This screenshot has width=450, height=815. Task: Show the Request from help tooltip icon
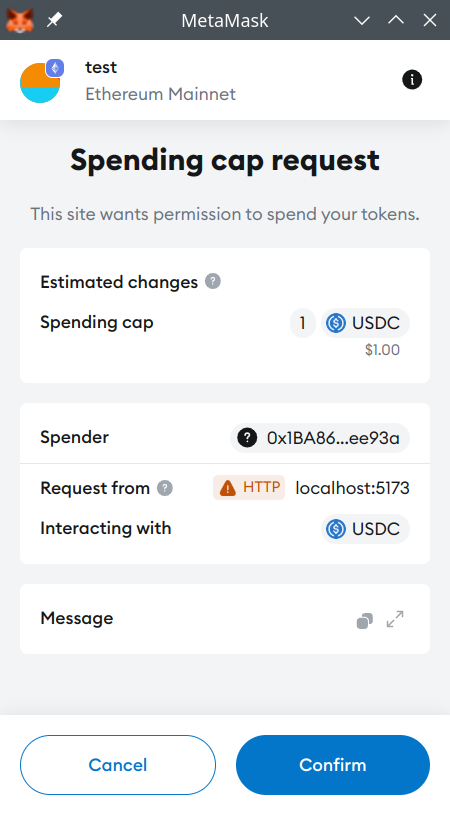pyautogui.click(x=165, y=488)
